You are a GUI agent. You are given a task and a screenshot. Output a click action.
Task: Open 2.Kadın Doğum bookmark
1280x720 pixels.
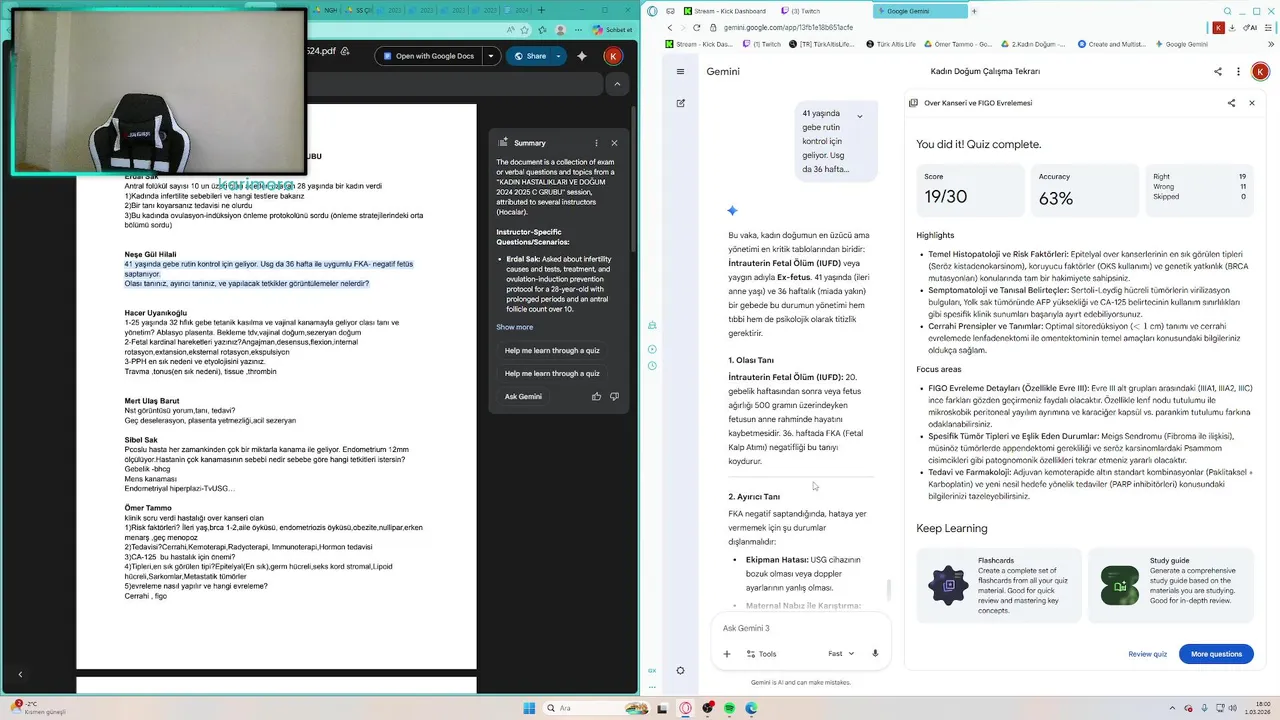[x=1034, y=44]
